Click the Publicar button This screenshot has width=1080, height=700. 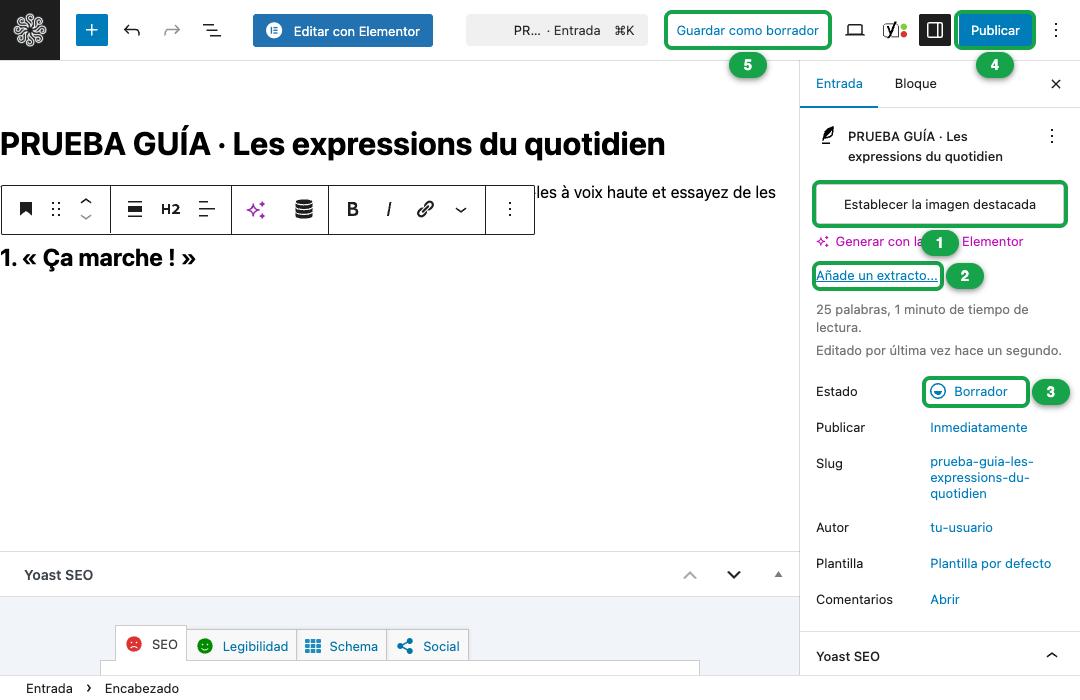pos(995,30)
